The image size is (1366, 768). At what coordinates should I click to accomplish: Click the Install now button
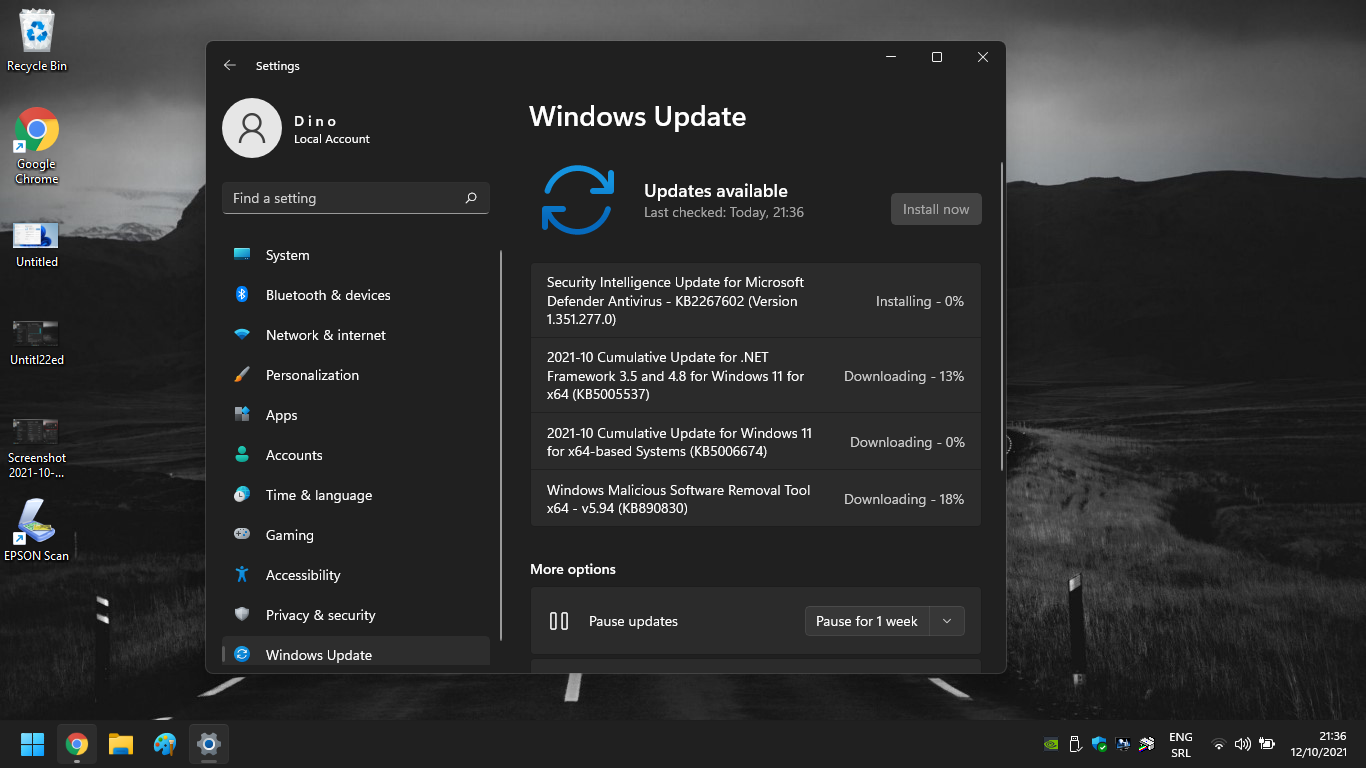point(936,209)
